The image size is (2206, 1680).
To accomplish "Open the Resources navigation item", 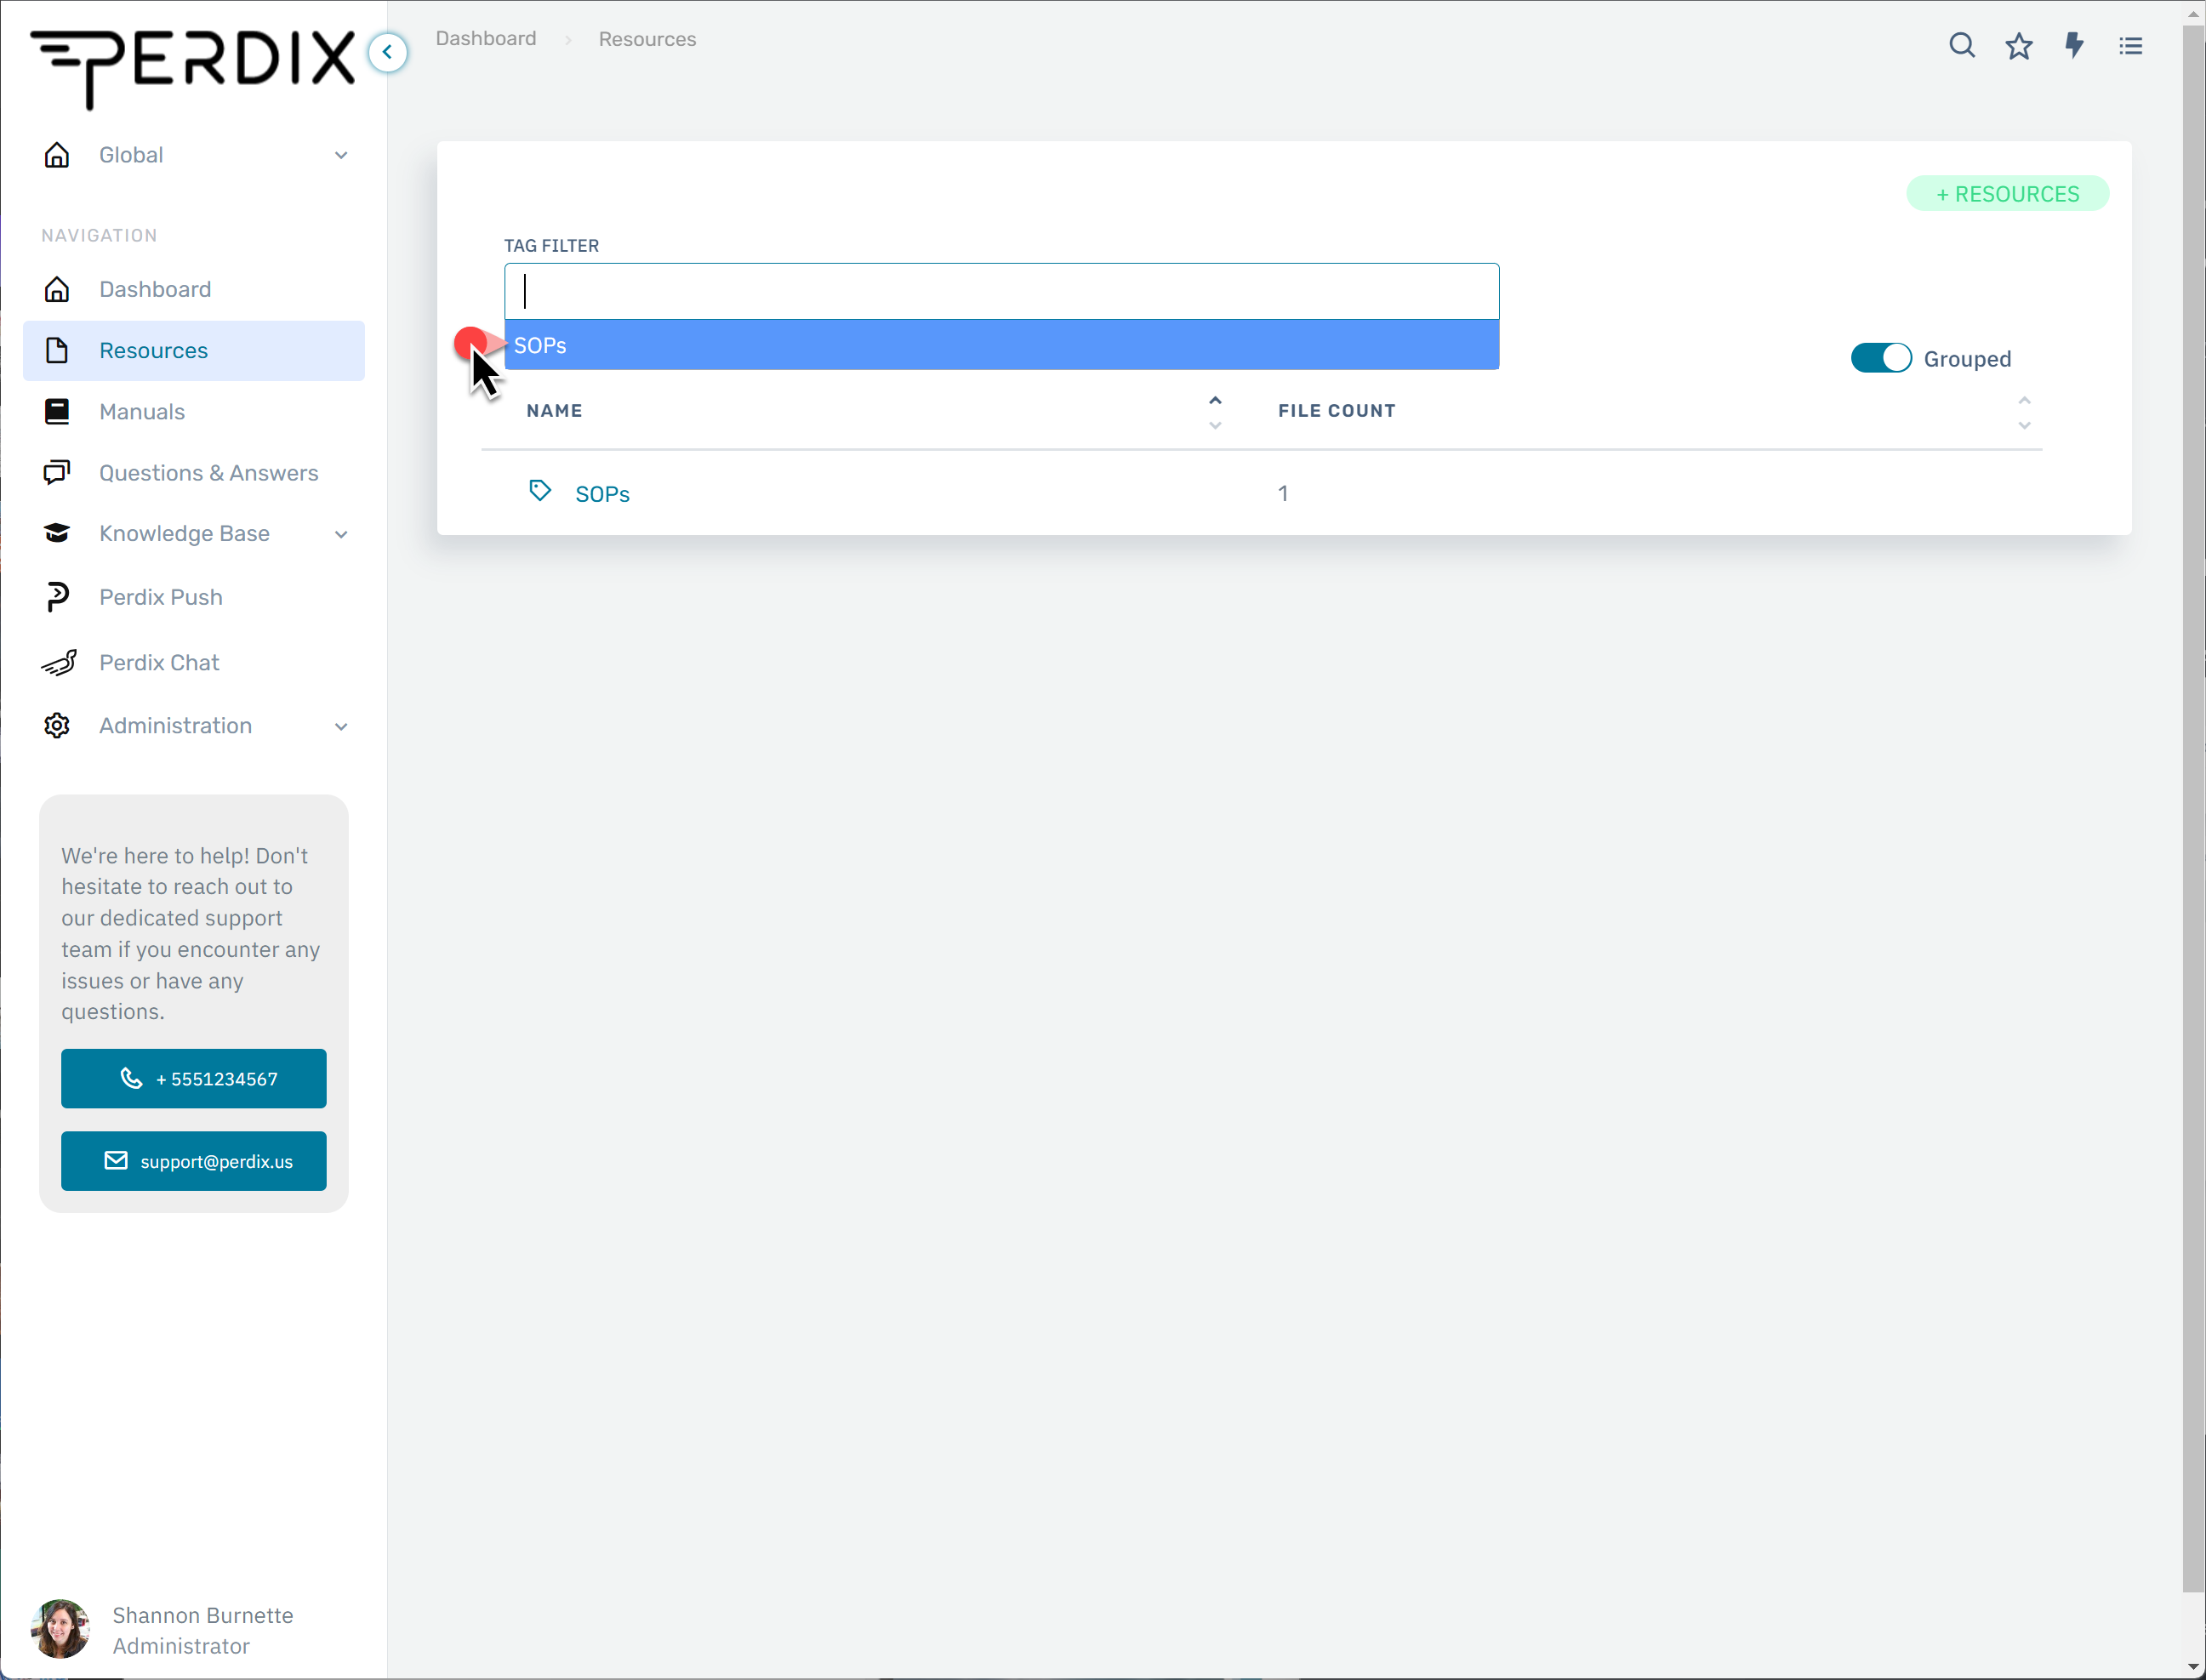I will click(194, 350).
